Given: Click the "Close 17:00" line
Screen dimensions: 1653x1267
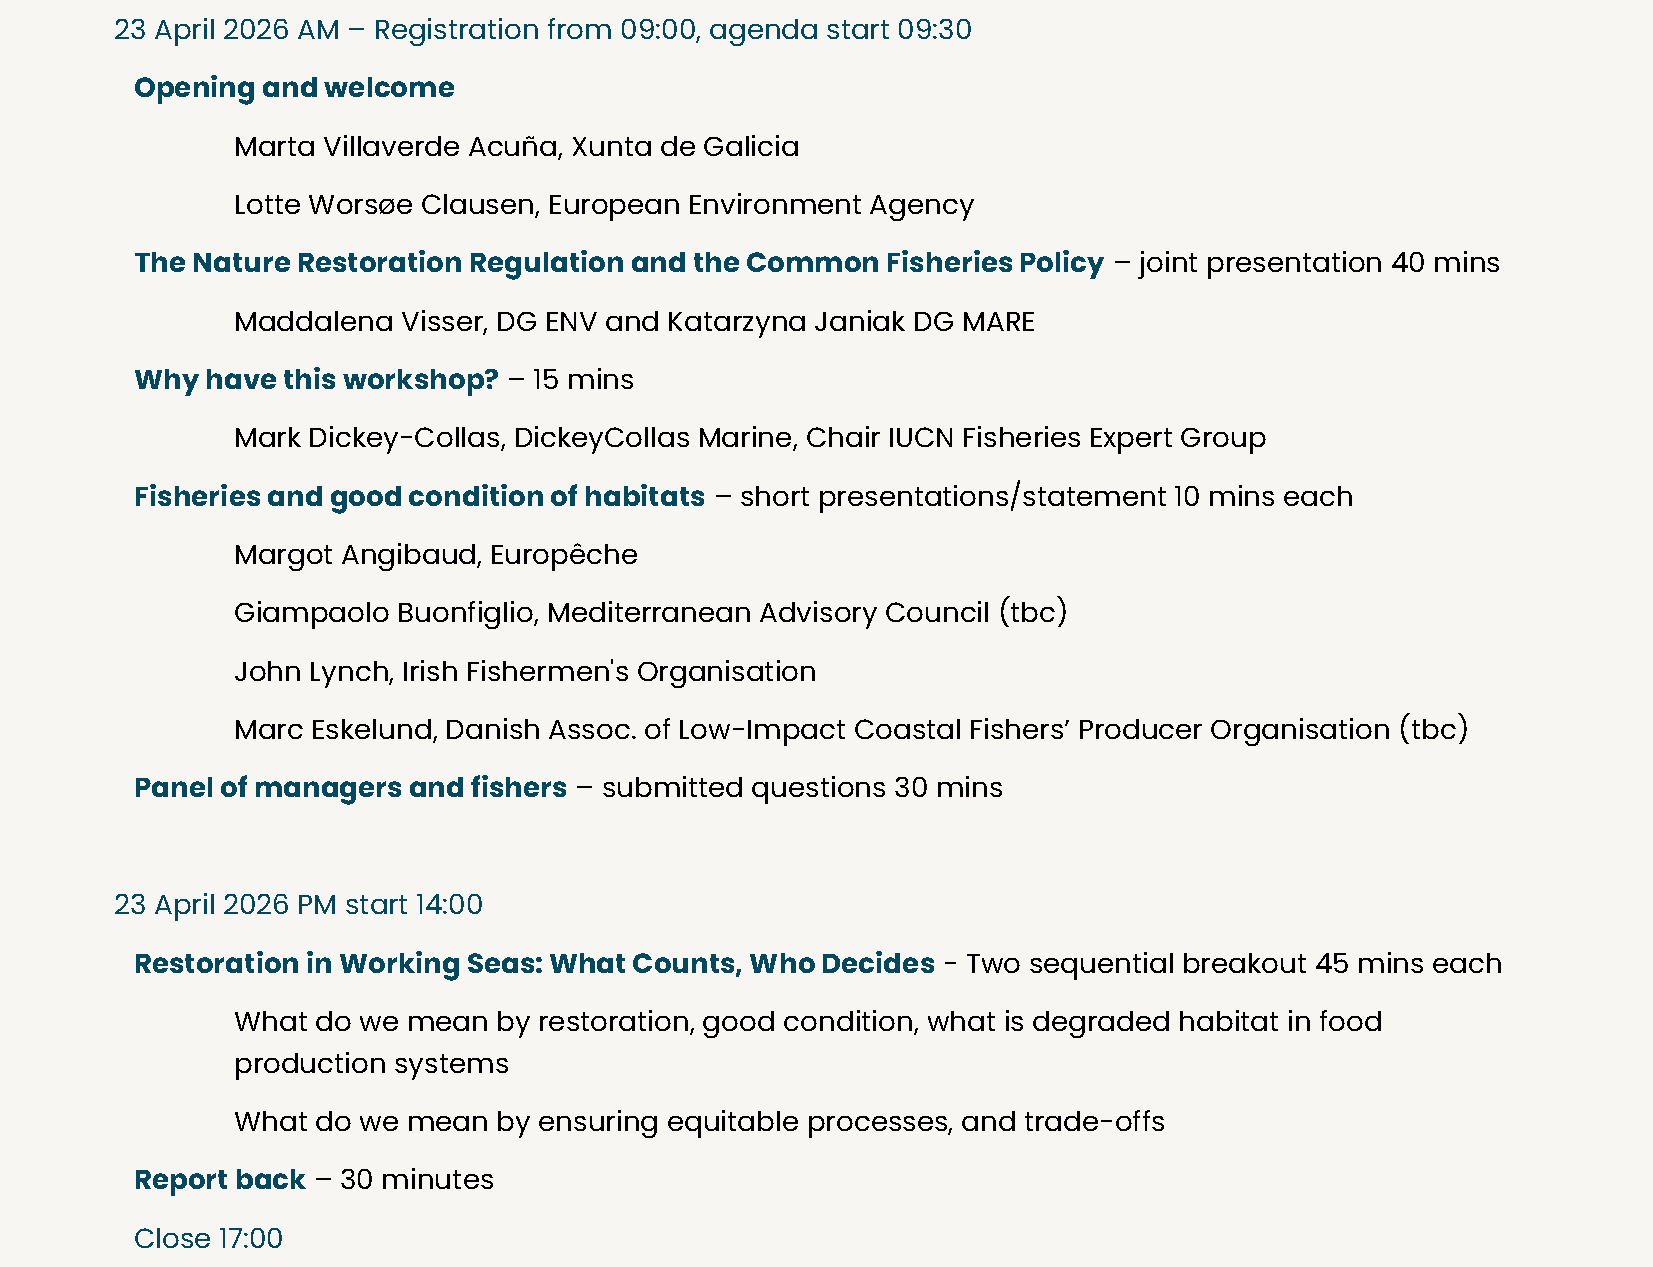Looking at the screenshot, I should (208, 1239).
